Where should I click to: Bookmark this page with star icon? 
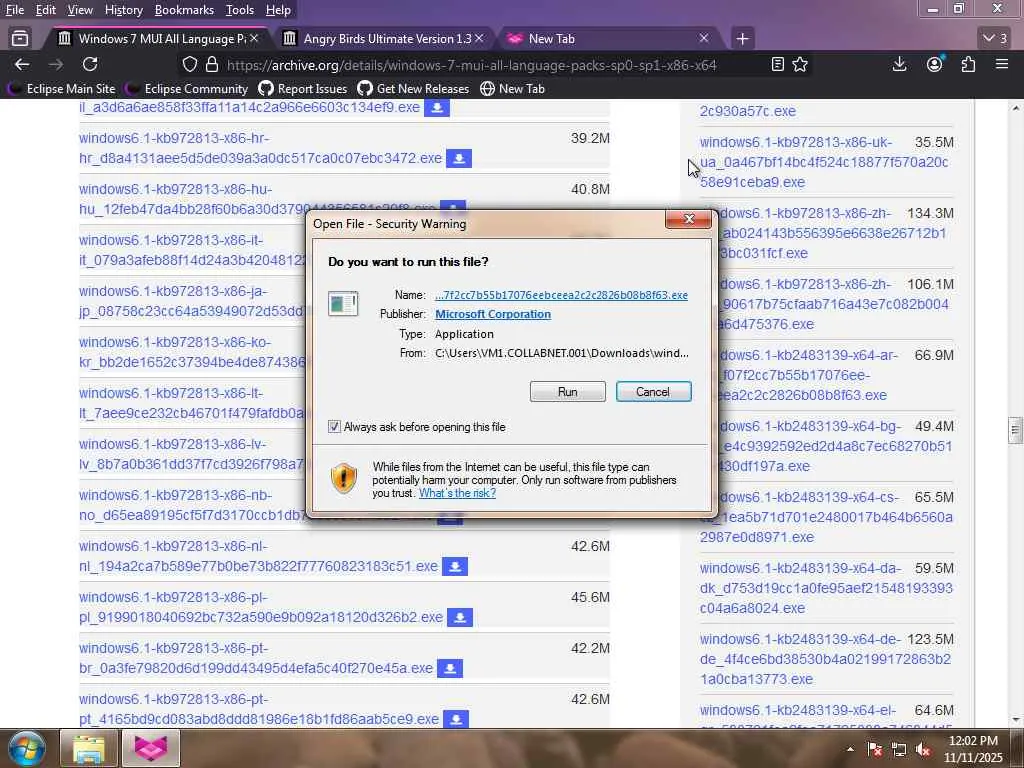coord(800,65)
